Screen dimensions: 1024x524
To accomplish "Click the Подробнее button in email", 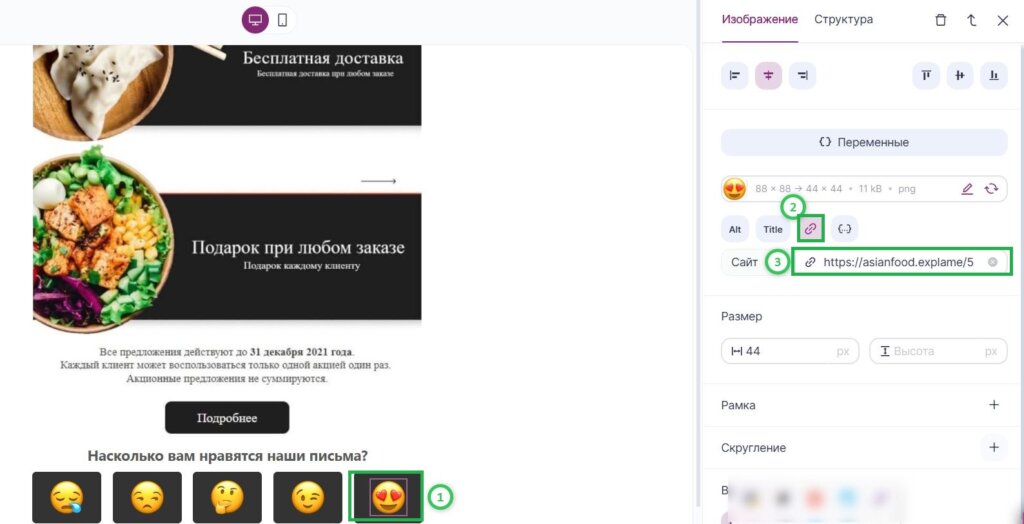I will click(227, 418).
